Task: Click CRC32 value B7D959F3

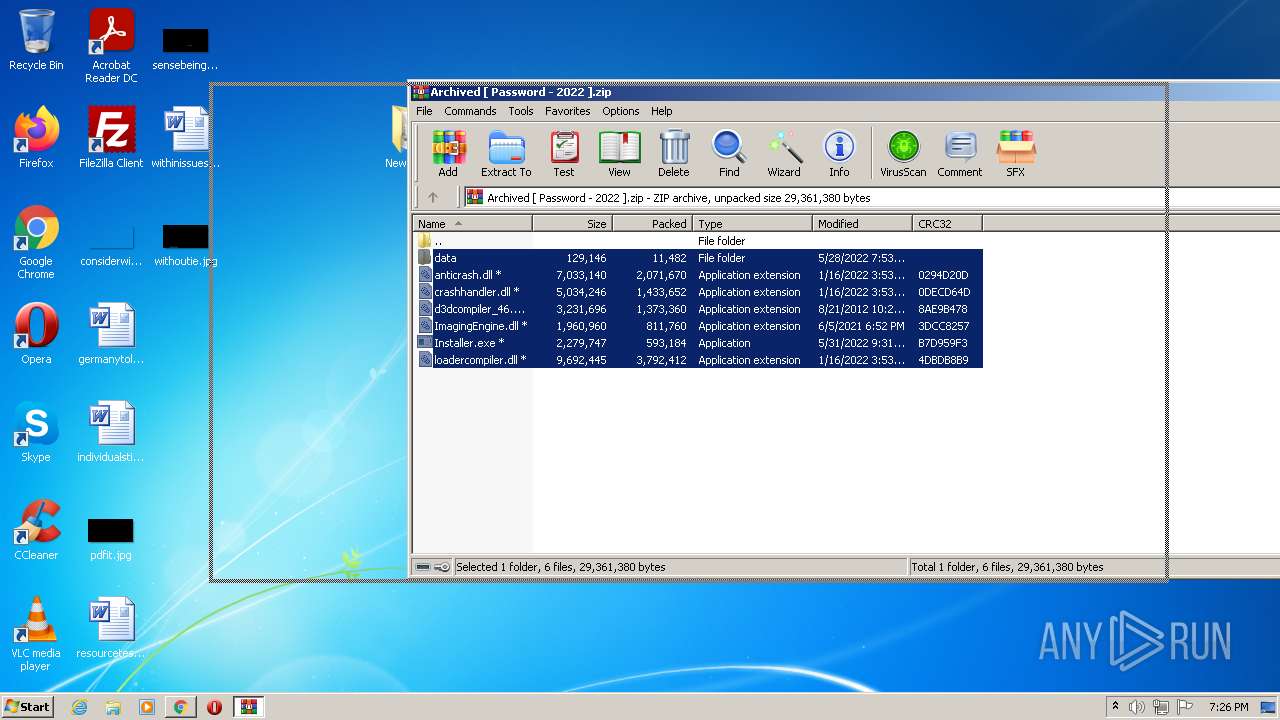Action: pyautogui.click(x=943, y=343)
